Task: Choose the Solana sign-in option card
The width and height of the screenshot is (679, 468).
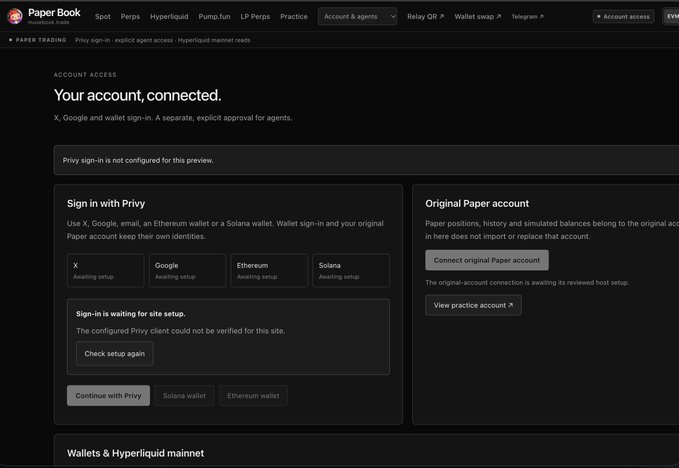Action: (351, 271)
